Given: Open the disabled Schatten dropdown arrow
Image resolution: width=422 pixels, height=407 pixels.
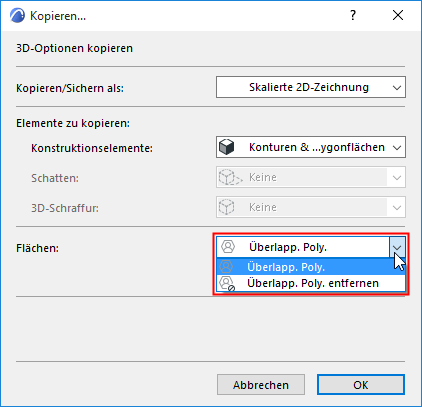Looking at the screenshot, I should pos(397,177).
